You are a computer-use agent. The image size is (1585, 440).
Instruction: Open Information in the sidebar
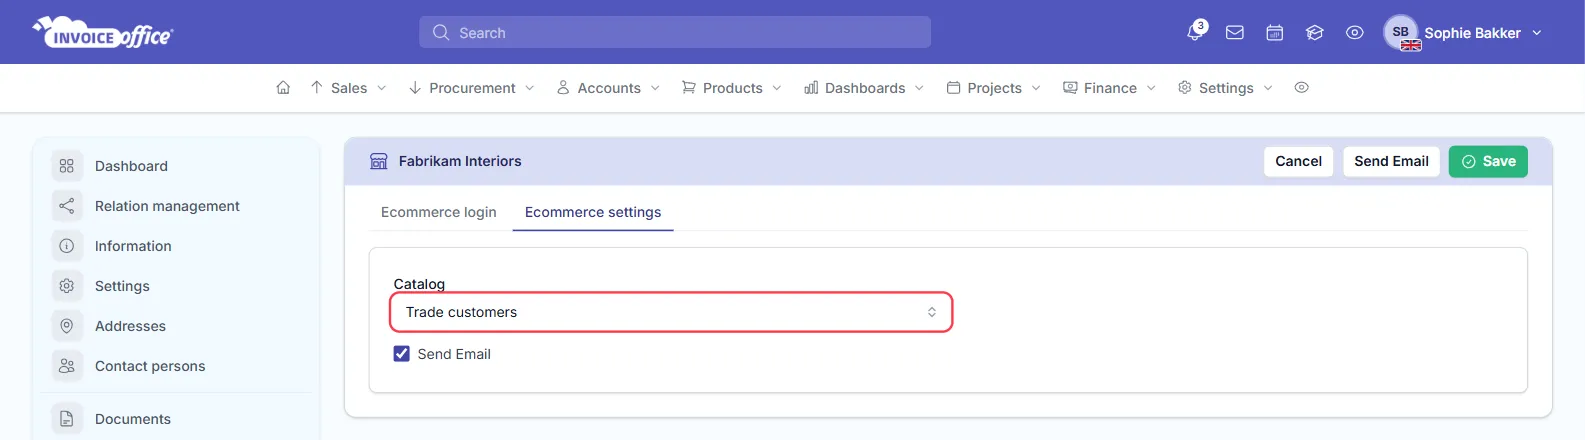(x=133, y=246)
